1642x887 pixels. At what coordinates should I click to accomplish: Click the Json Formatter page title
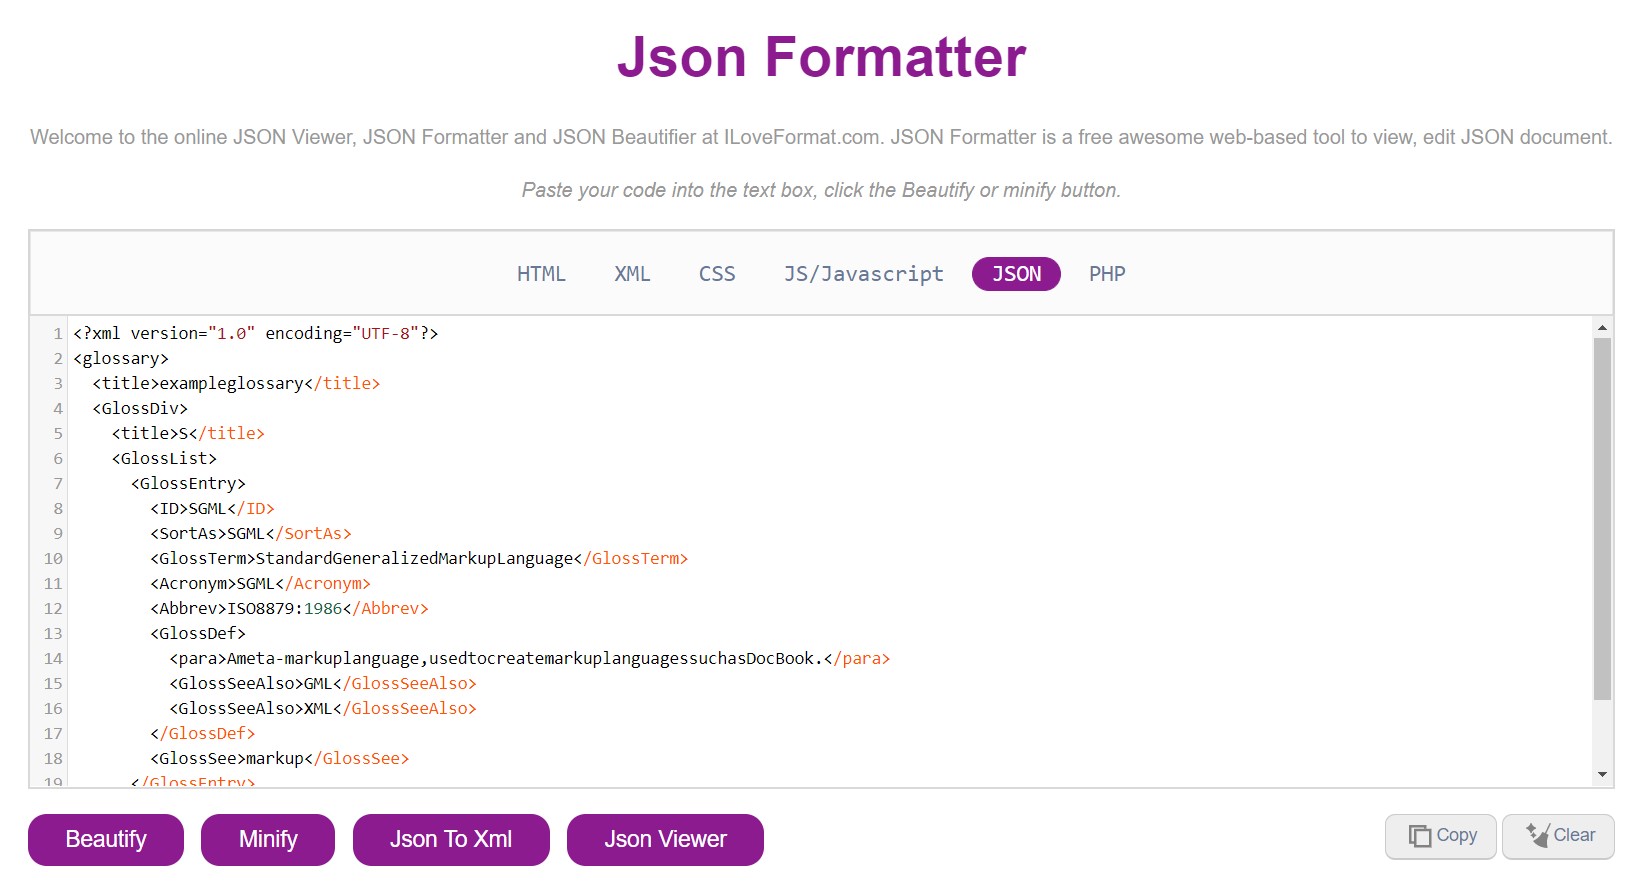point(822,57)
